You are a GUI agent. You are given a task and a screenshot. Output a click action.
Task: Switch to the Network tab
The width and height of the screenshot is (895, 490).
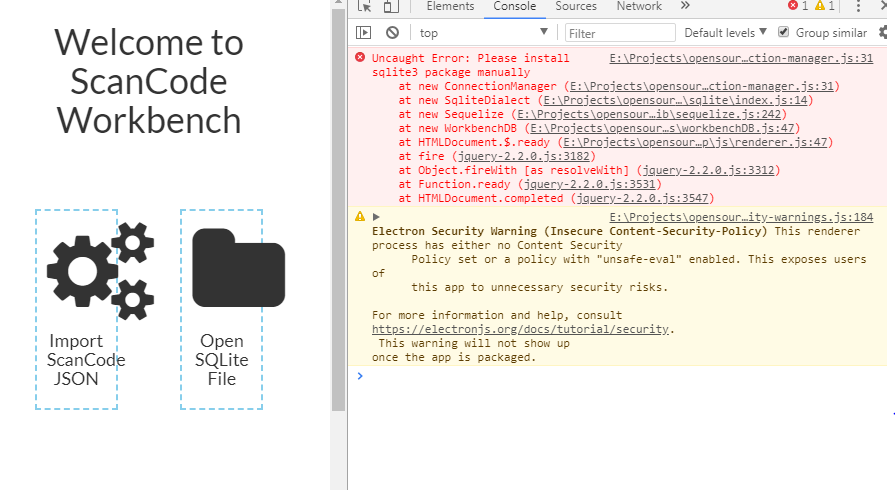coord(639,6)
